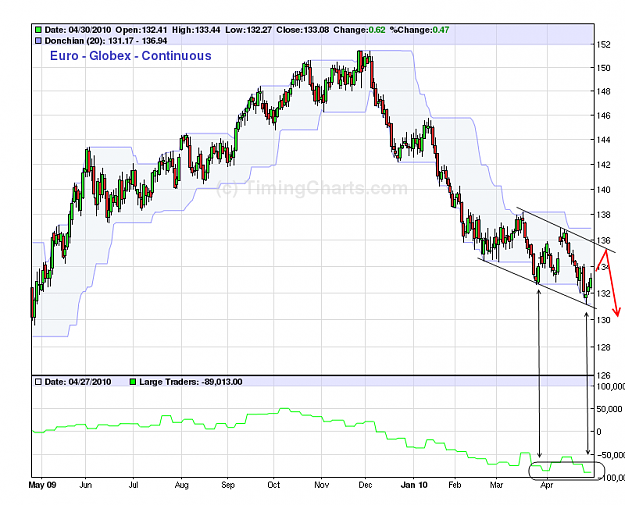The image size is (625, 505).
Task: Click the 50,000 label on Large Traders axis
Action: (609, 409)
